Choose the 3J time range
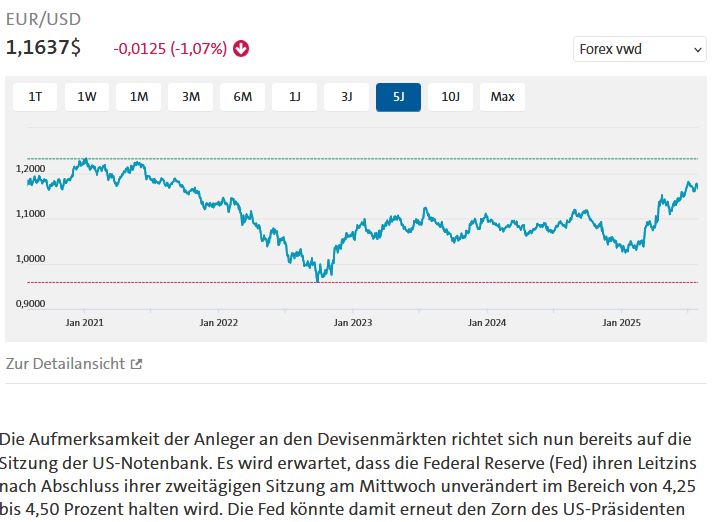Image resolution: width=713 pixels, height=522 pixels. coord(347,96)
